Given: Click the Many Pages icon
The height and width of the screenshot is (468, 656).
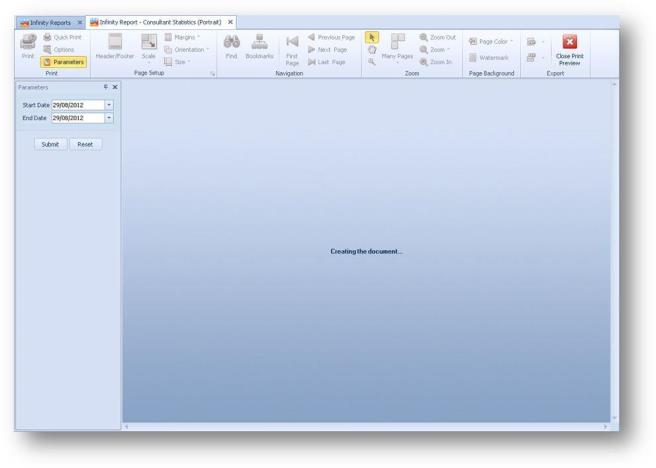Looking at the screenshot, I should (397, 42).
